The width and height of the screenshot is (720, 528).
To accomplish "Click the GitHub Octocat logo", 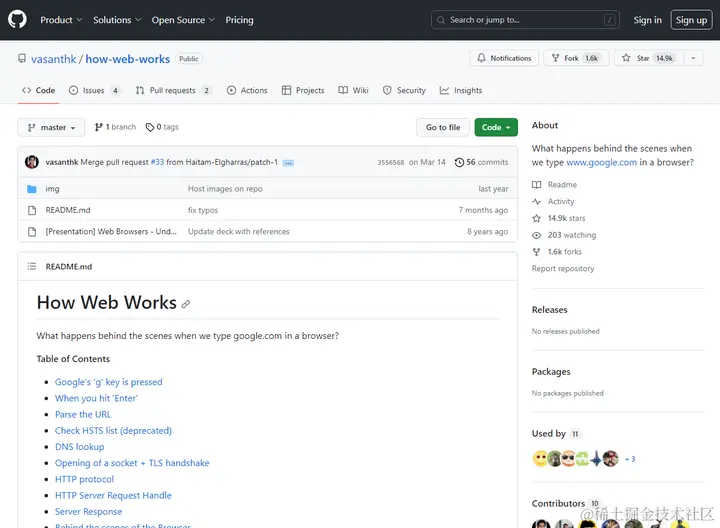I will [17, 20].
